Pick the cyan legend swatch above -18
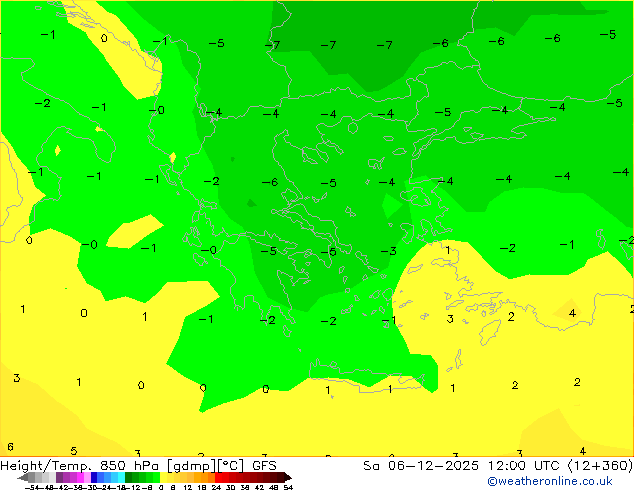 [121, 477]
